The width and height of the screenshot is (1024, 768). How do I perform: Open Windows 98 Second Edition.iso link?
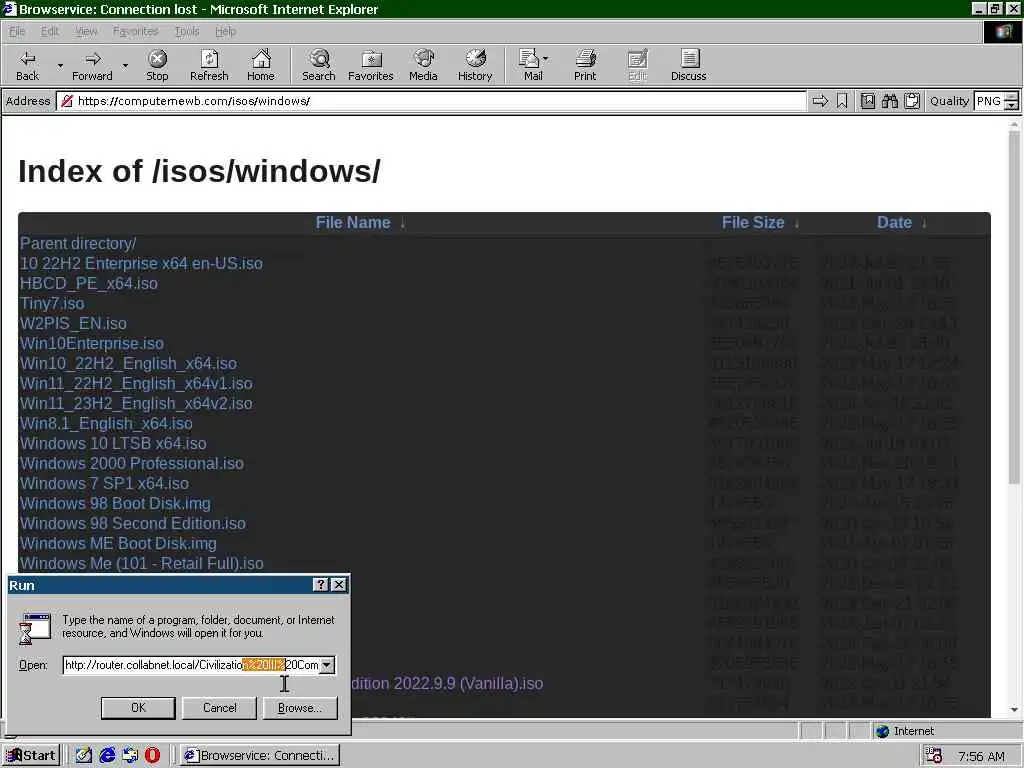click(x=133, y=524)
